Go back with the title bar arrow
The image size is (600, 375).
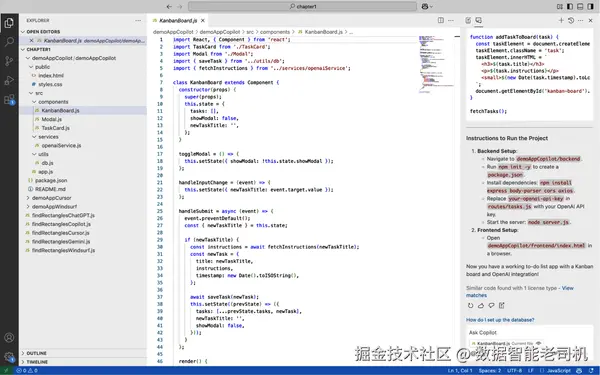(x=169, y=7)
